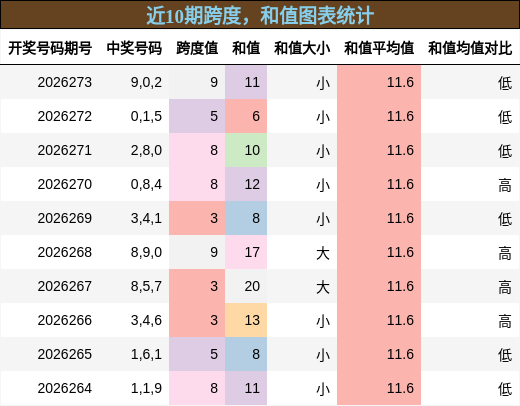The width and height of the screenshot is (520, 406).
Task: Click sum value 8 in row 2026269
Action: (x=246, y=218)
